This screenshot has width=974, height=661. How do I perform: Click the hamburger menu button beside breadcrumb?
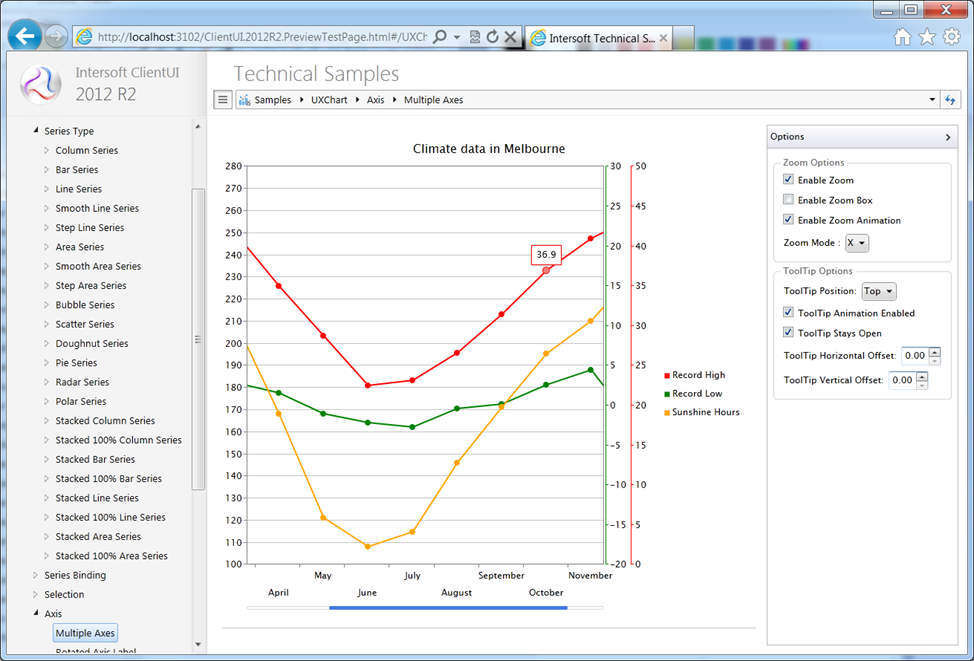(x=222, y=99)
